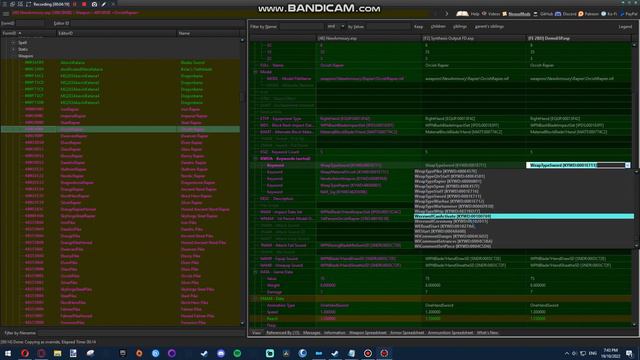This screenshot has height=360, width=640.
Task: Switch to the Weapon Spreadsheet tab
Action: click(367, 333)
